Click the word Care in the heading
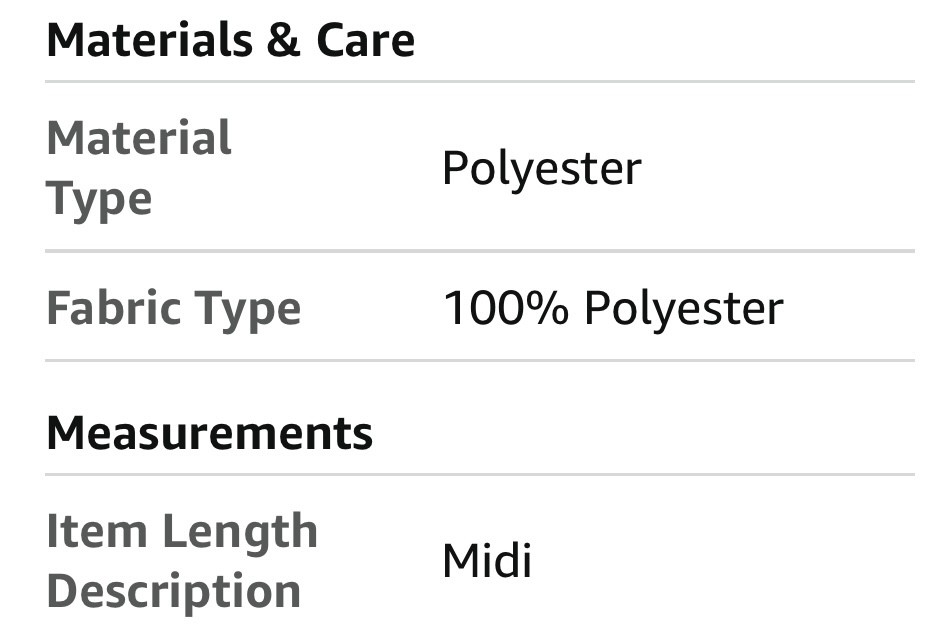This screenshot has height=630, width=931. click(365, 41)
